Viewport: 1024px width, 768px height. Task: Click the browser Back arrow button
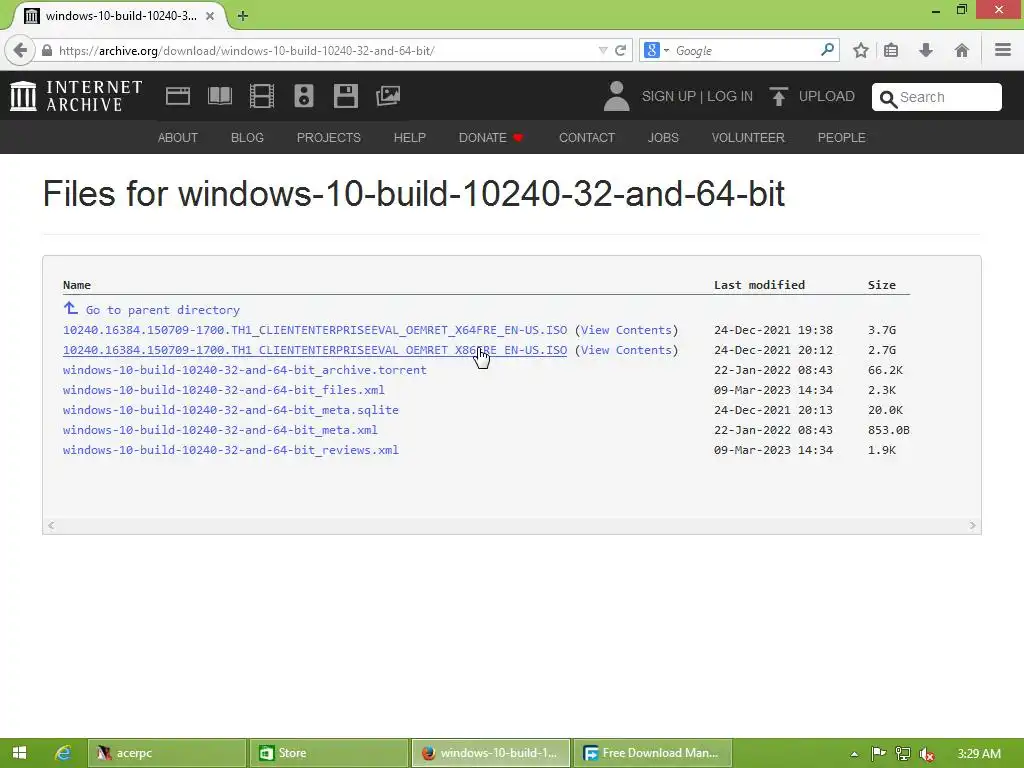tap(20, 50)
